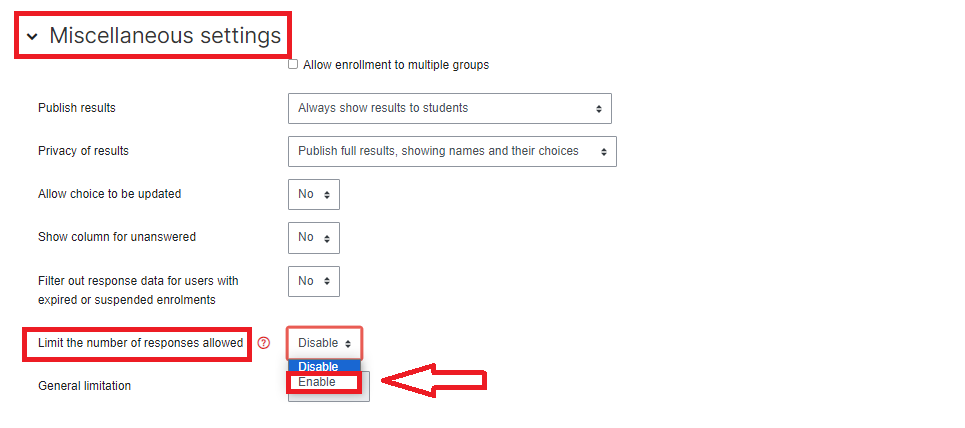Screen dimensions: 965x428
Task: Click the Limit the number of responses allowed label
Action: 140,343
